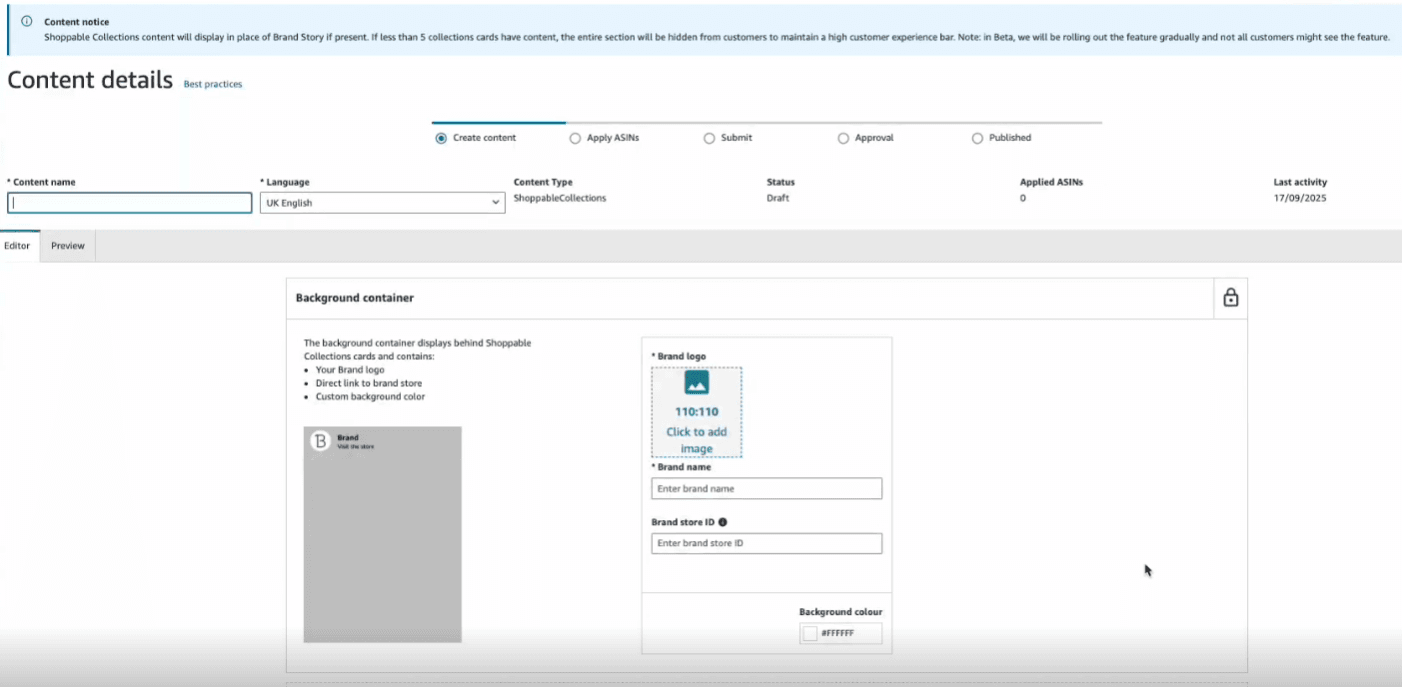
Task: Click the Content notice info icon
Action: (27, 21)
